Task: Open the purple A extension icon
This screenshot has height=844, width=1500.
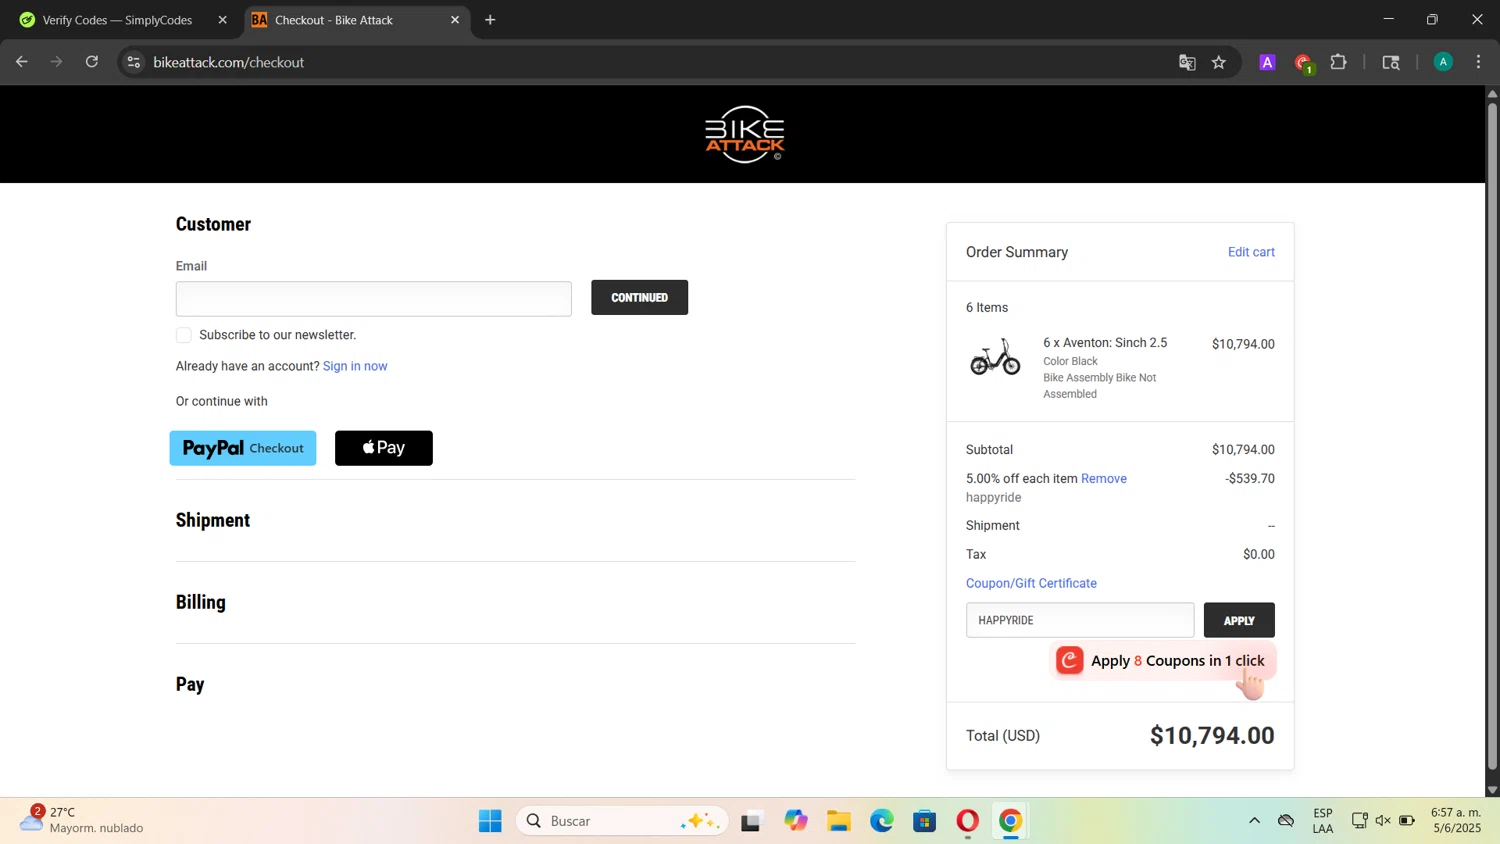Action: [1267, 62]
